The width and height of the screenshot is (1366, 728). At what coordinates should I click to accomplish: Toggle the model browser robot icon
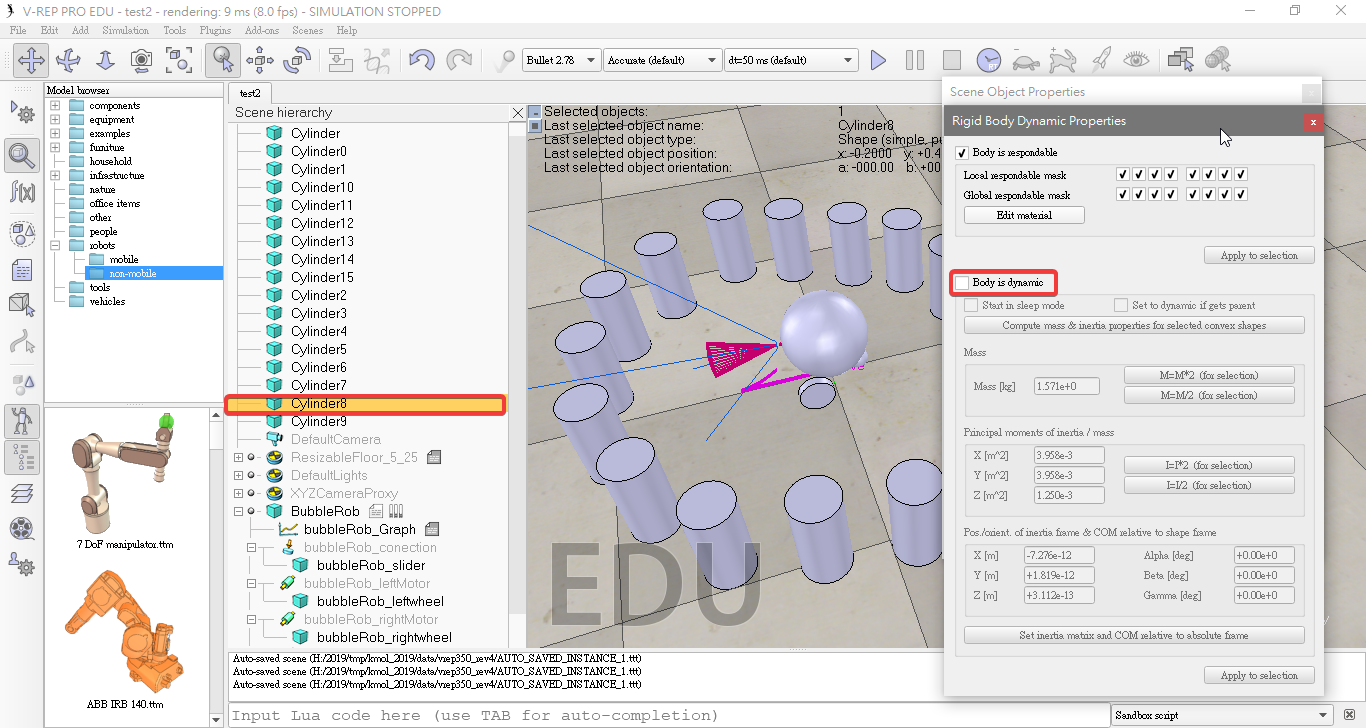[22, 421]
